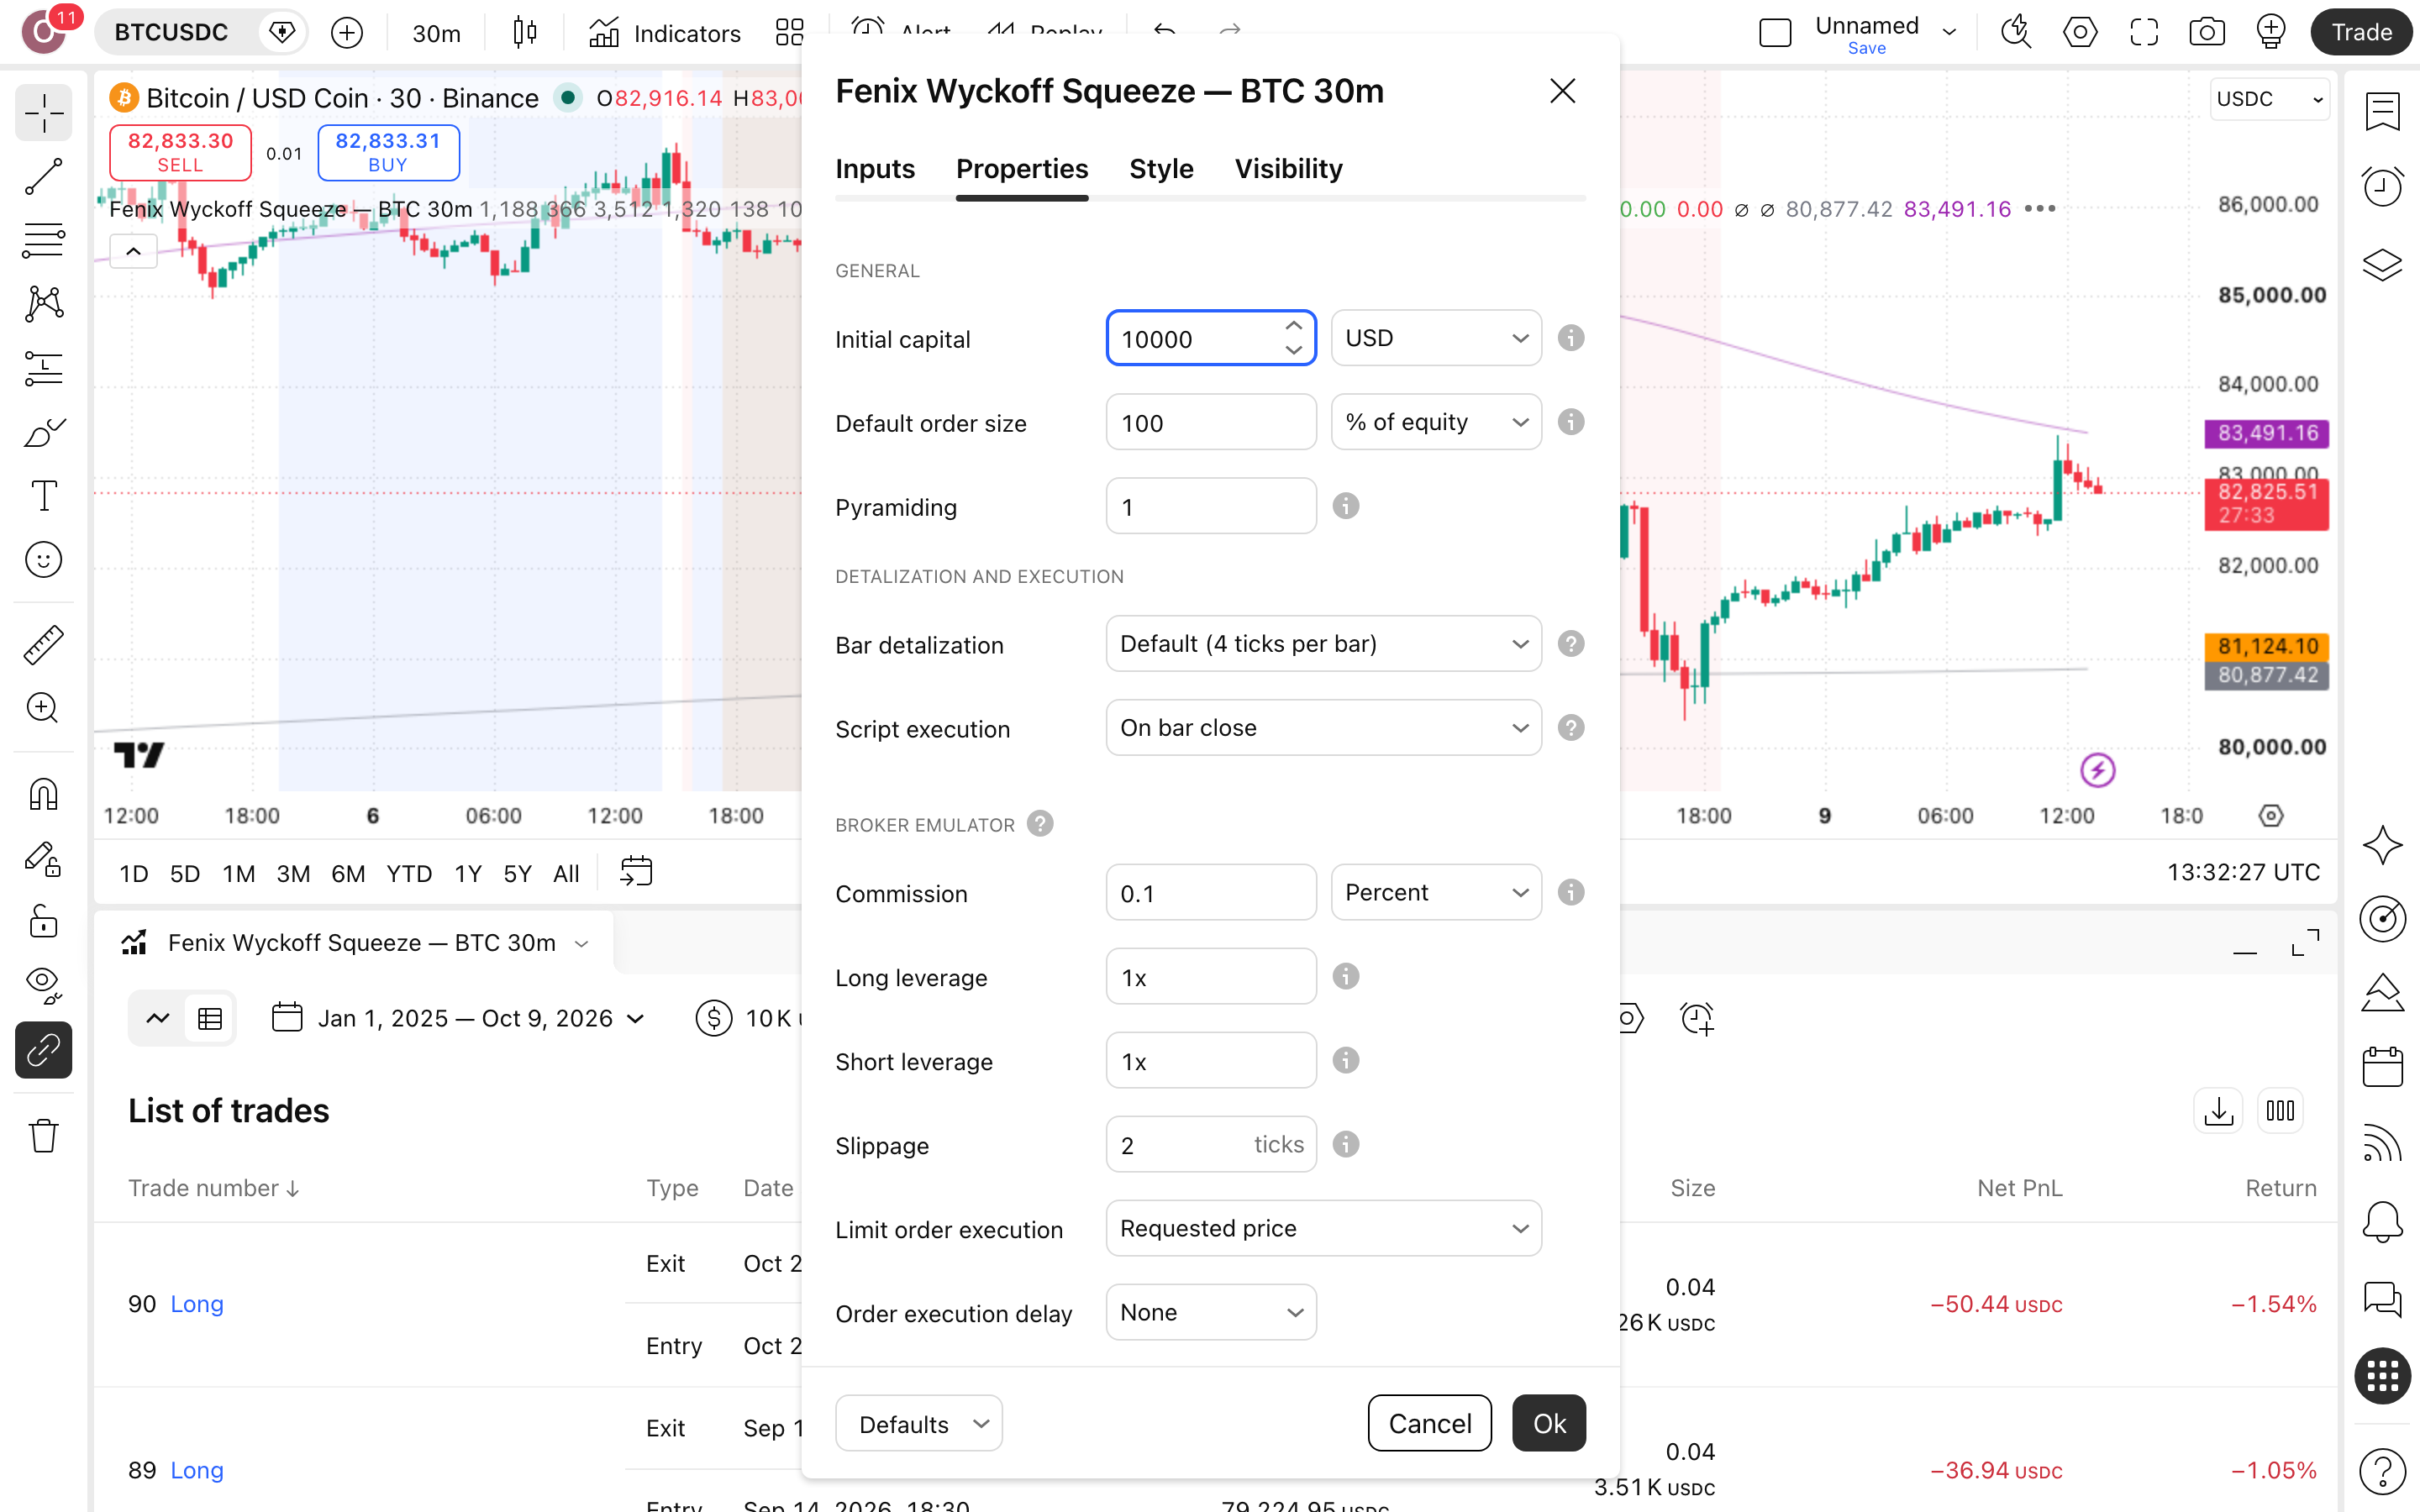Viewport: 2420px width, 1512px height.
Task: Open the economic calendar icon in sidebar
Action: click(2383, 1066)
